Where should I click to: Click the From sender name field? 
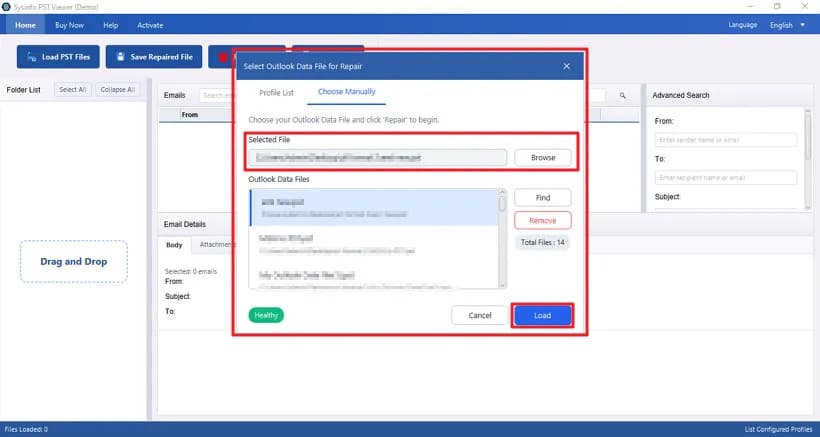pos(726,140)
